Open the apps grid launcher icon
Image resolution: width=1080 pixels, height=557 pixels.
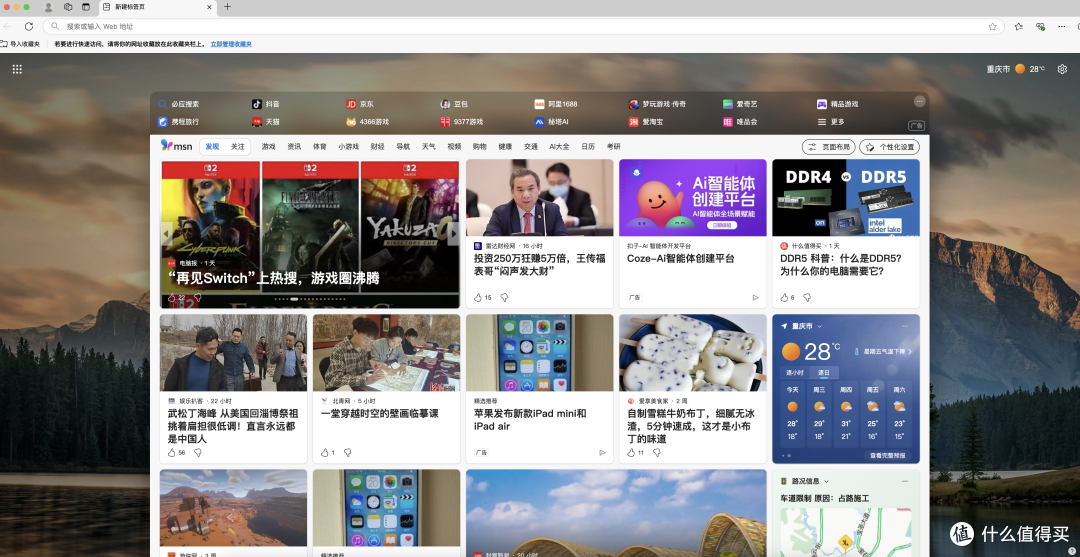17,69
